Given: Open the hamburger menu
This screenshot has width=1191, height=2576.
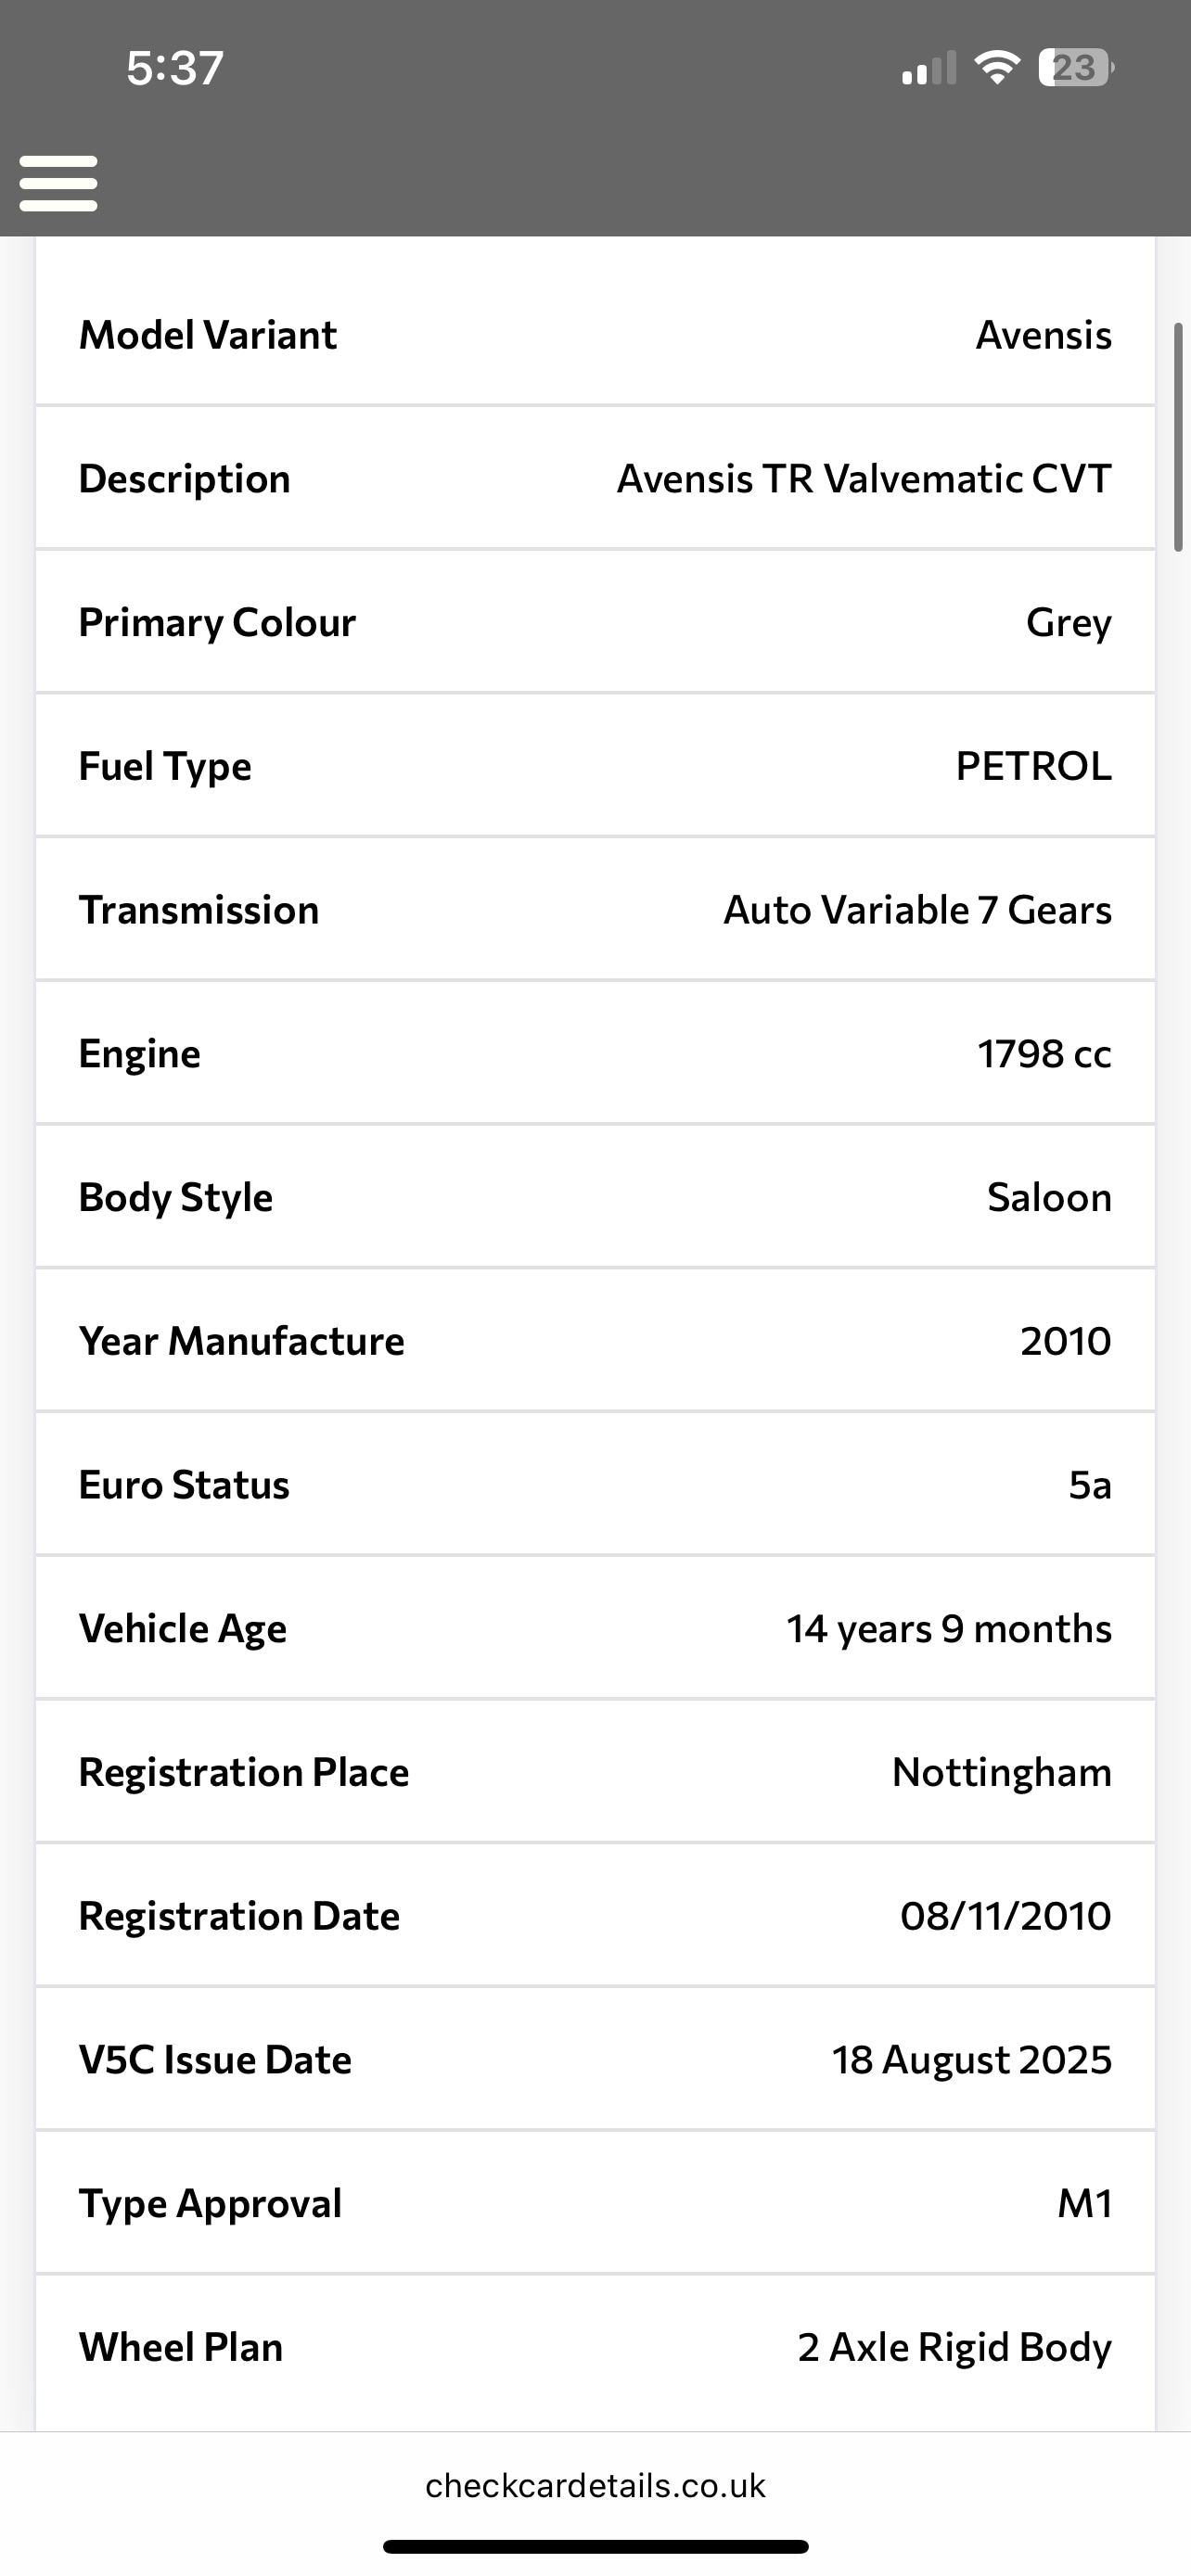Looking at the screenshot, I should [58, 183].
